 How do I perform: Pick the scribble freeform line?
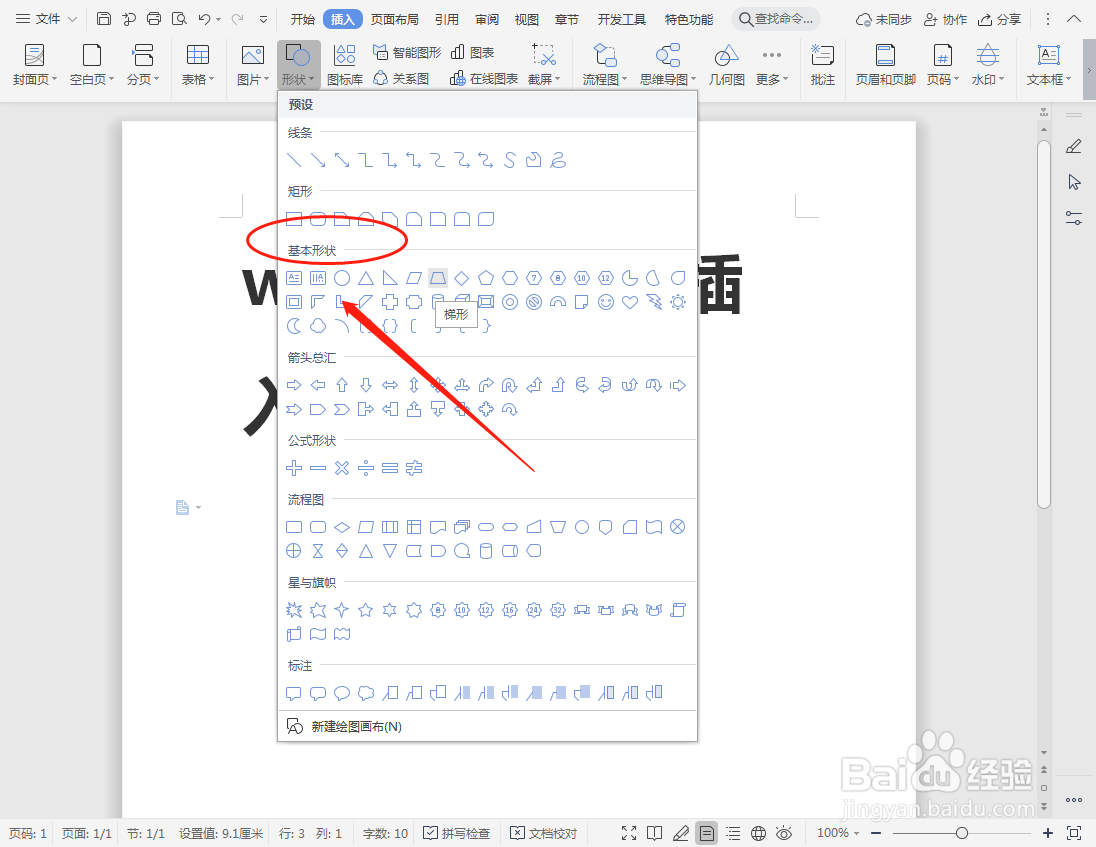[x=558, y=160]
